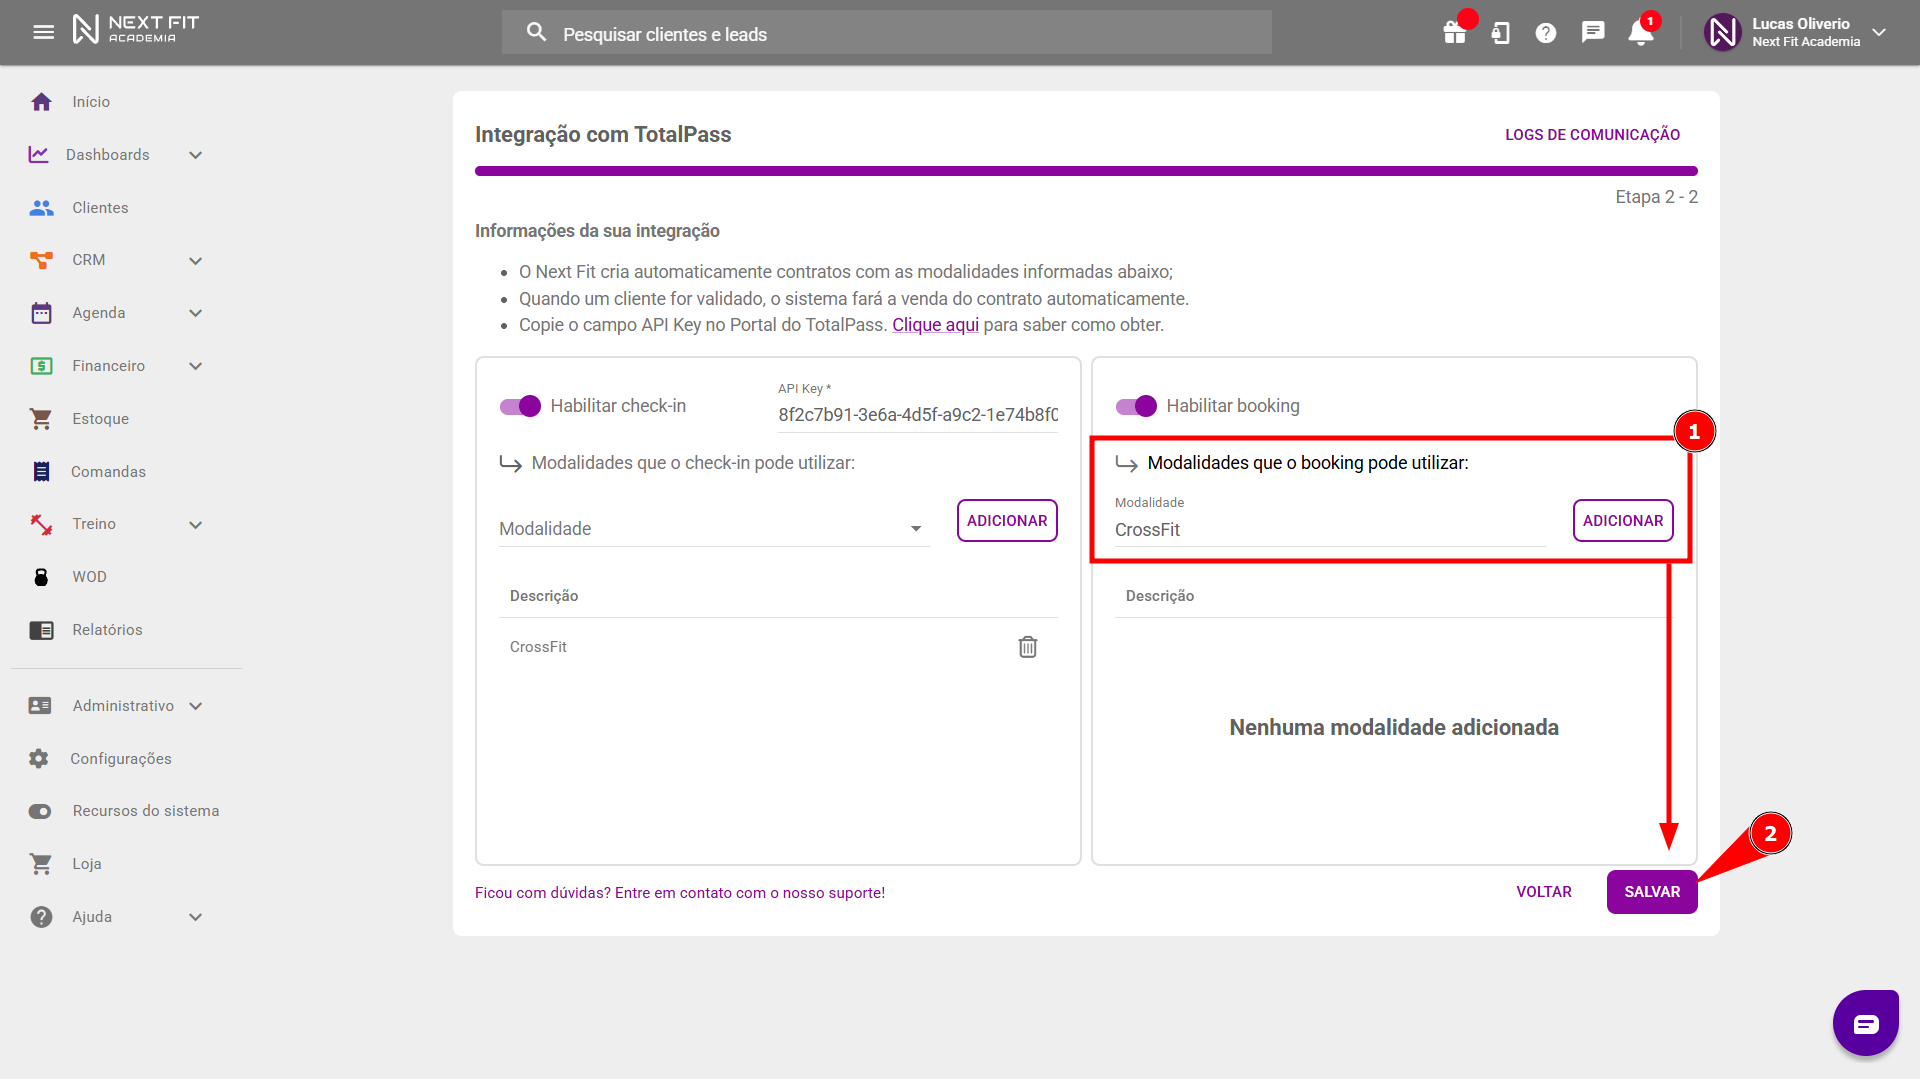
Task: Click the Next Fit Academia logo
Action: (x=135, y=29)
